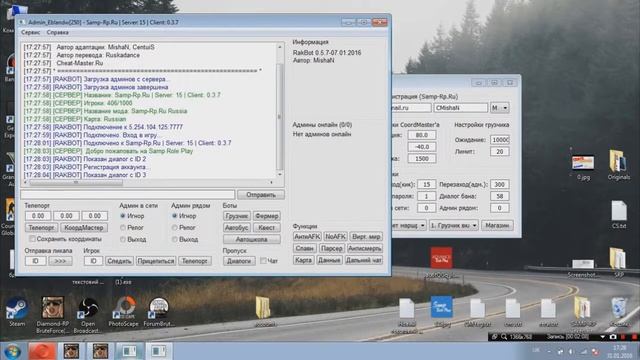Viewport: 640px width, 360px height.
Task: Select Выход under Админ в сети
Action: (x=123, y=239)
